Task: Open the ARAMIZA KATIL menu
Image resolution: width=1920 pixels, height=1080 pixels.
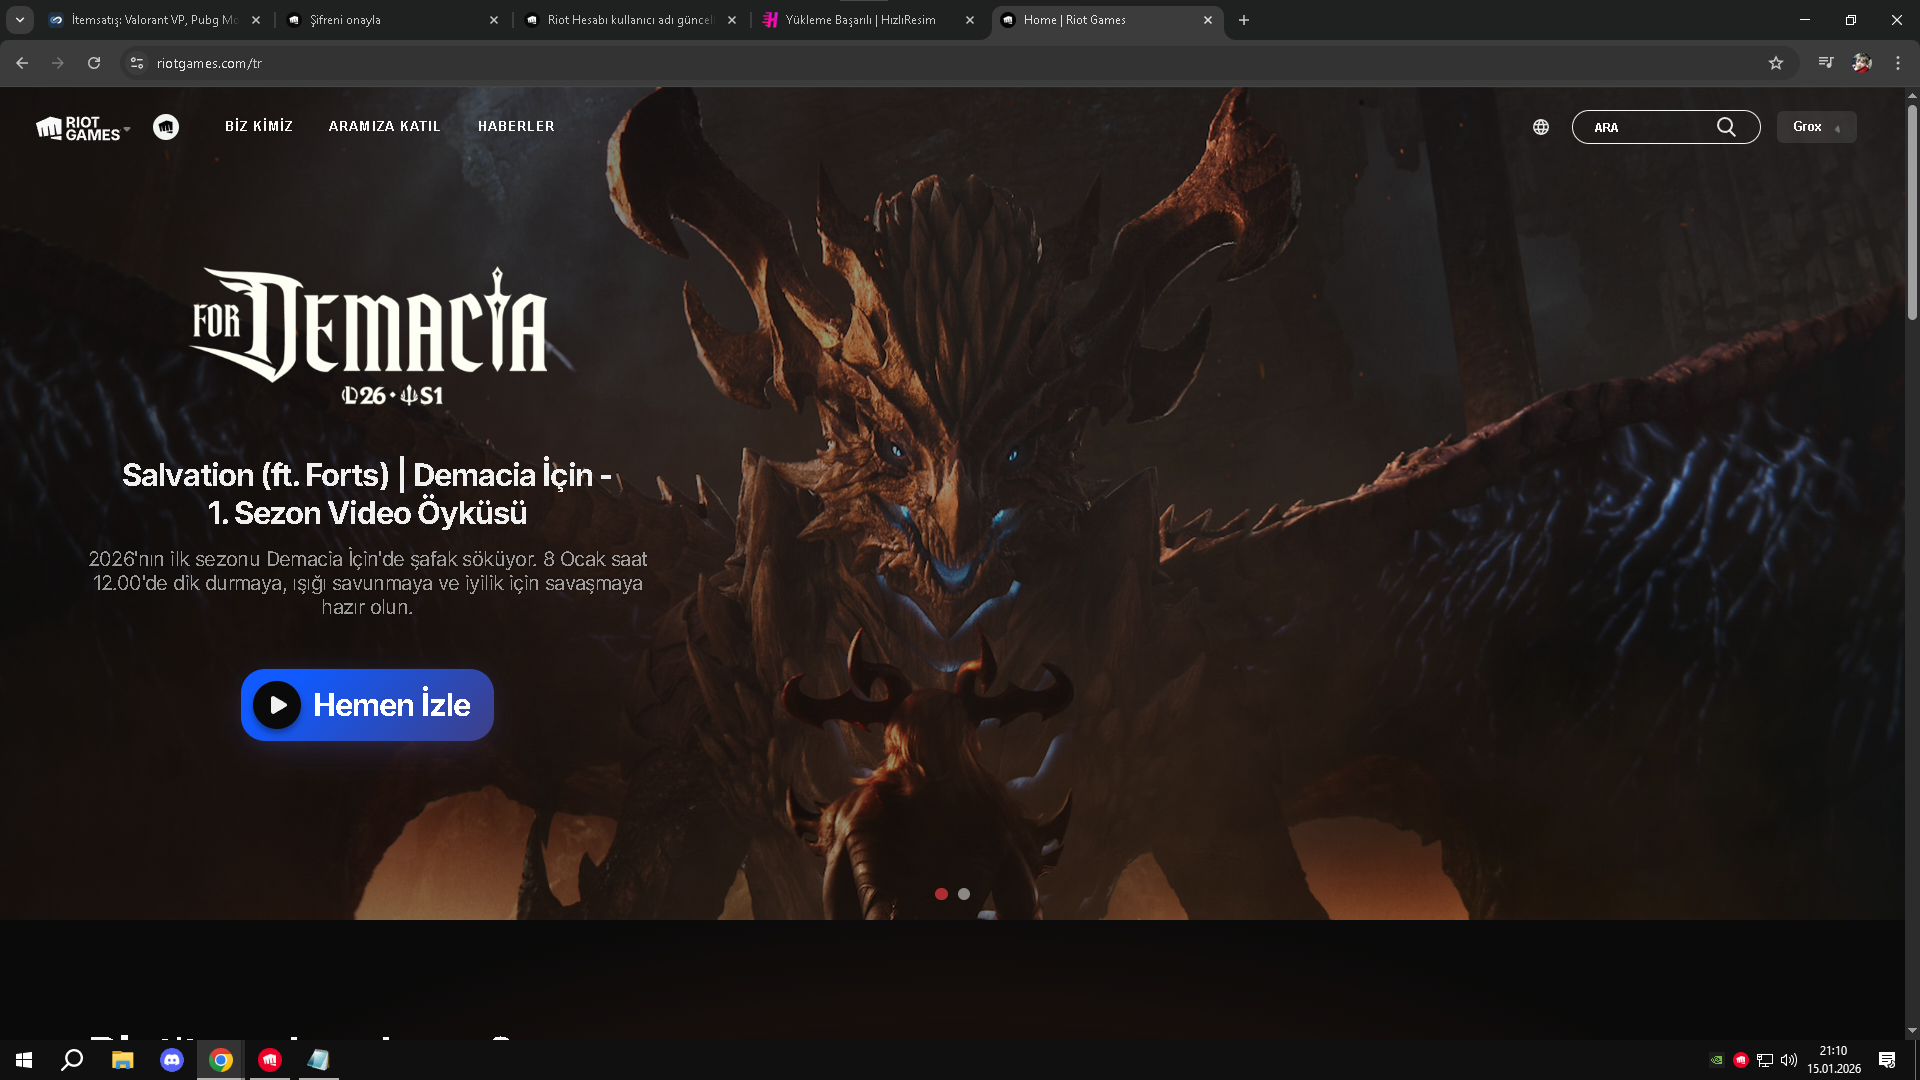Action: (x=385, y=126)
